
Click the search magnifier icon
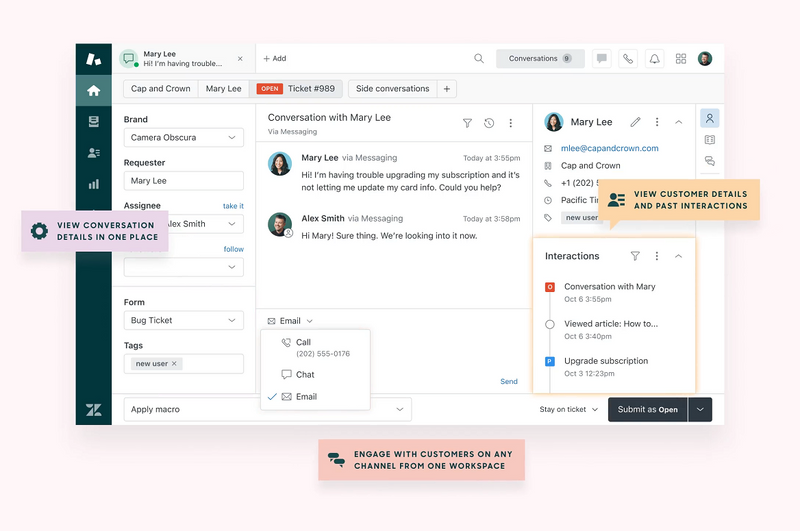tap(479, 59)
